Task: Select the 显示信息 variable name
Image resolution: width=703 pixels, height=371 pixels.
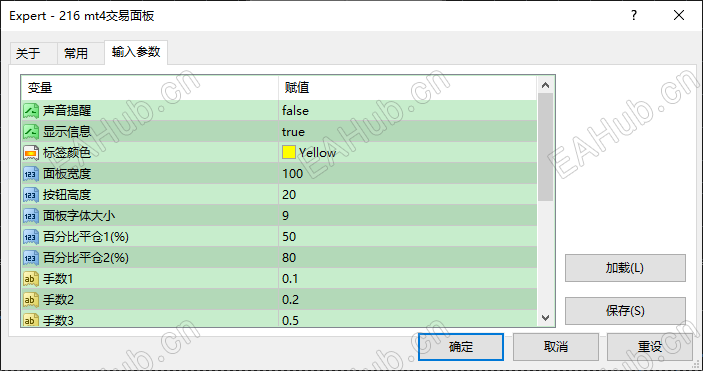Action: pyautogui.click(x=67, y=131)
